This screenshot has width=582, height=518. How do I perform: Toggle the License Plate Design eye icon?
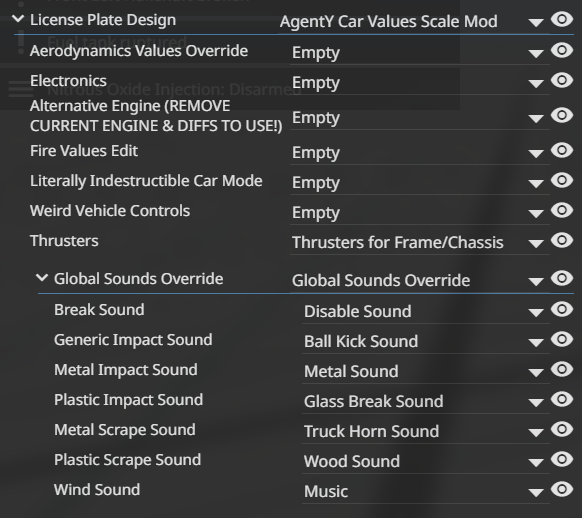coord(562,19)
